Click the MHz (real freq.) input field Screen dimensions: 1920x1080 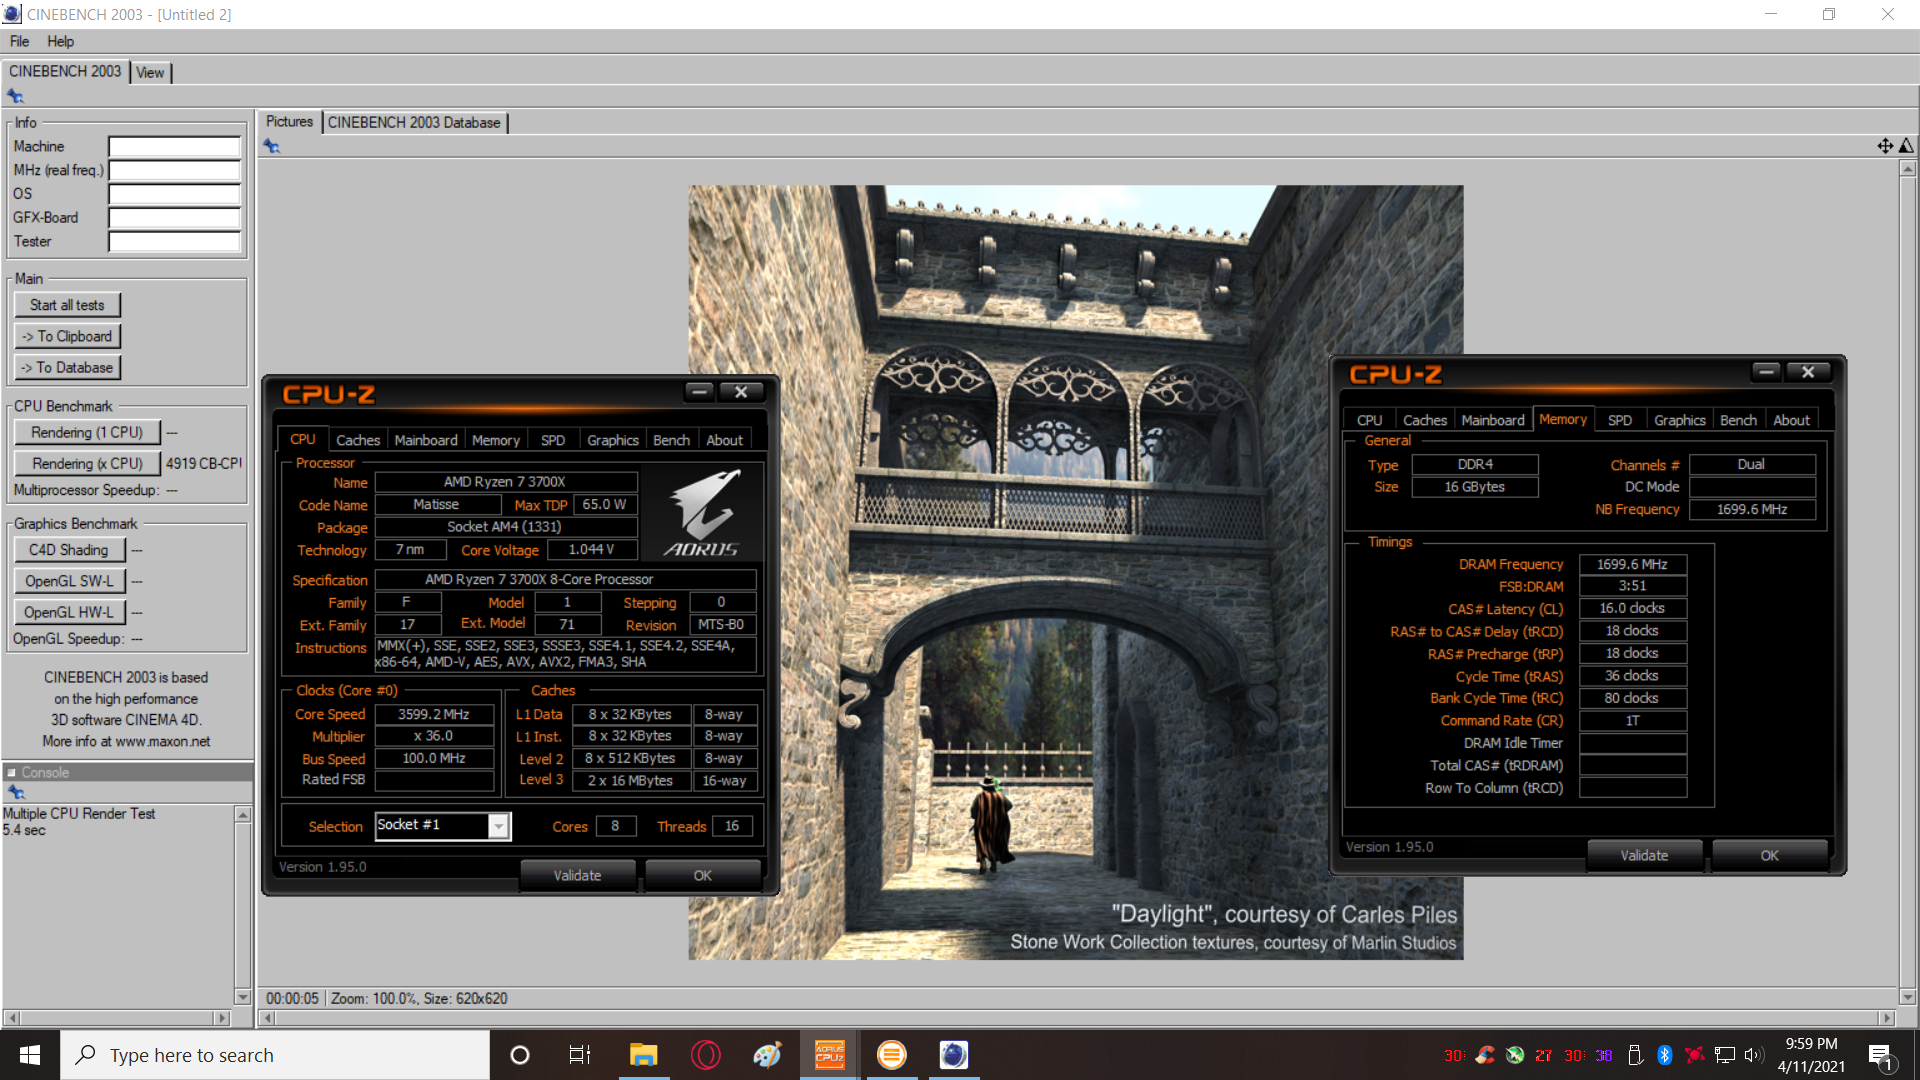point(174,170)
